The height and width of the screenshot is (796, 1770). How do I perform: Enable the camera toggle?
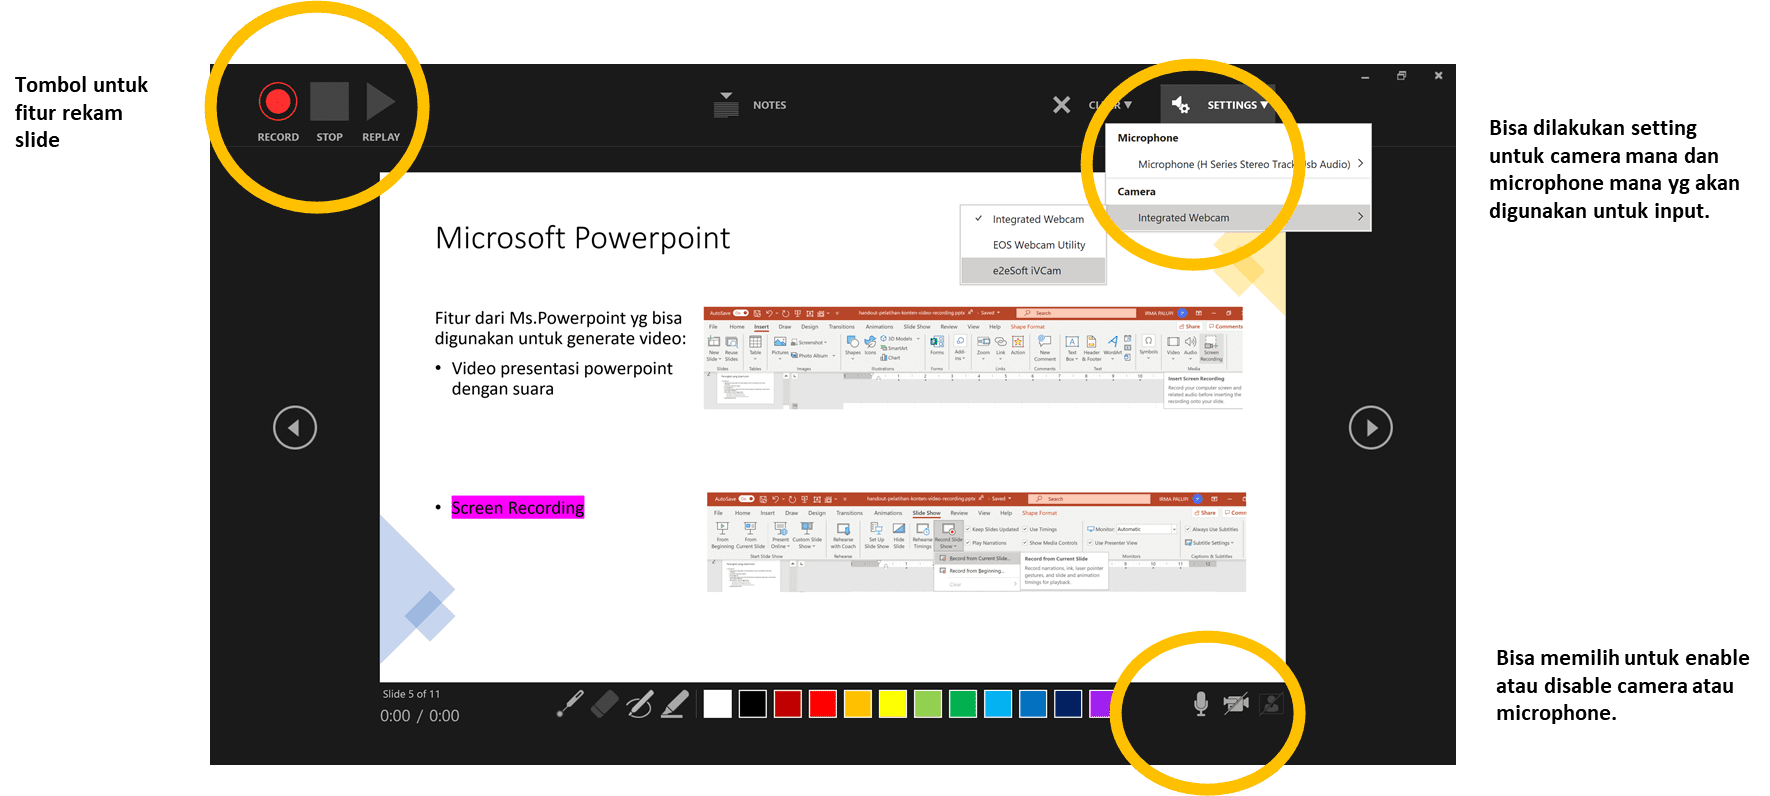[1236, 704]
